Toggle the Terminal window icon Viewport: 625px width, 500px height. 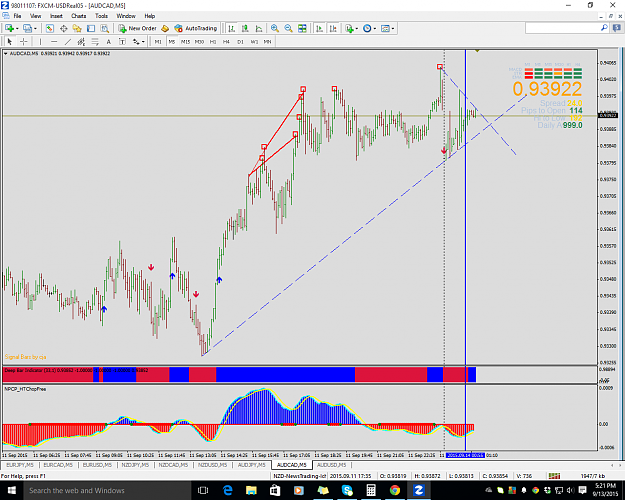(91, 28)
